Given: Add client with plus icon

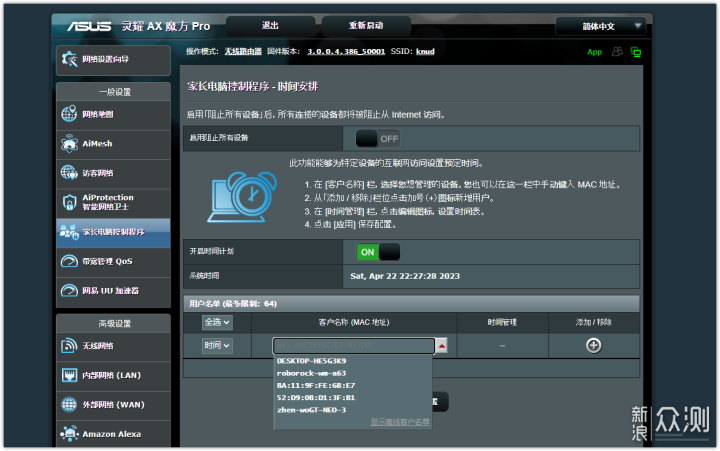Looking at the screenshot, I should (x=594, y=345).
